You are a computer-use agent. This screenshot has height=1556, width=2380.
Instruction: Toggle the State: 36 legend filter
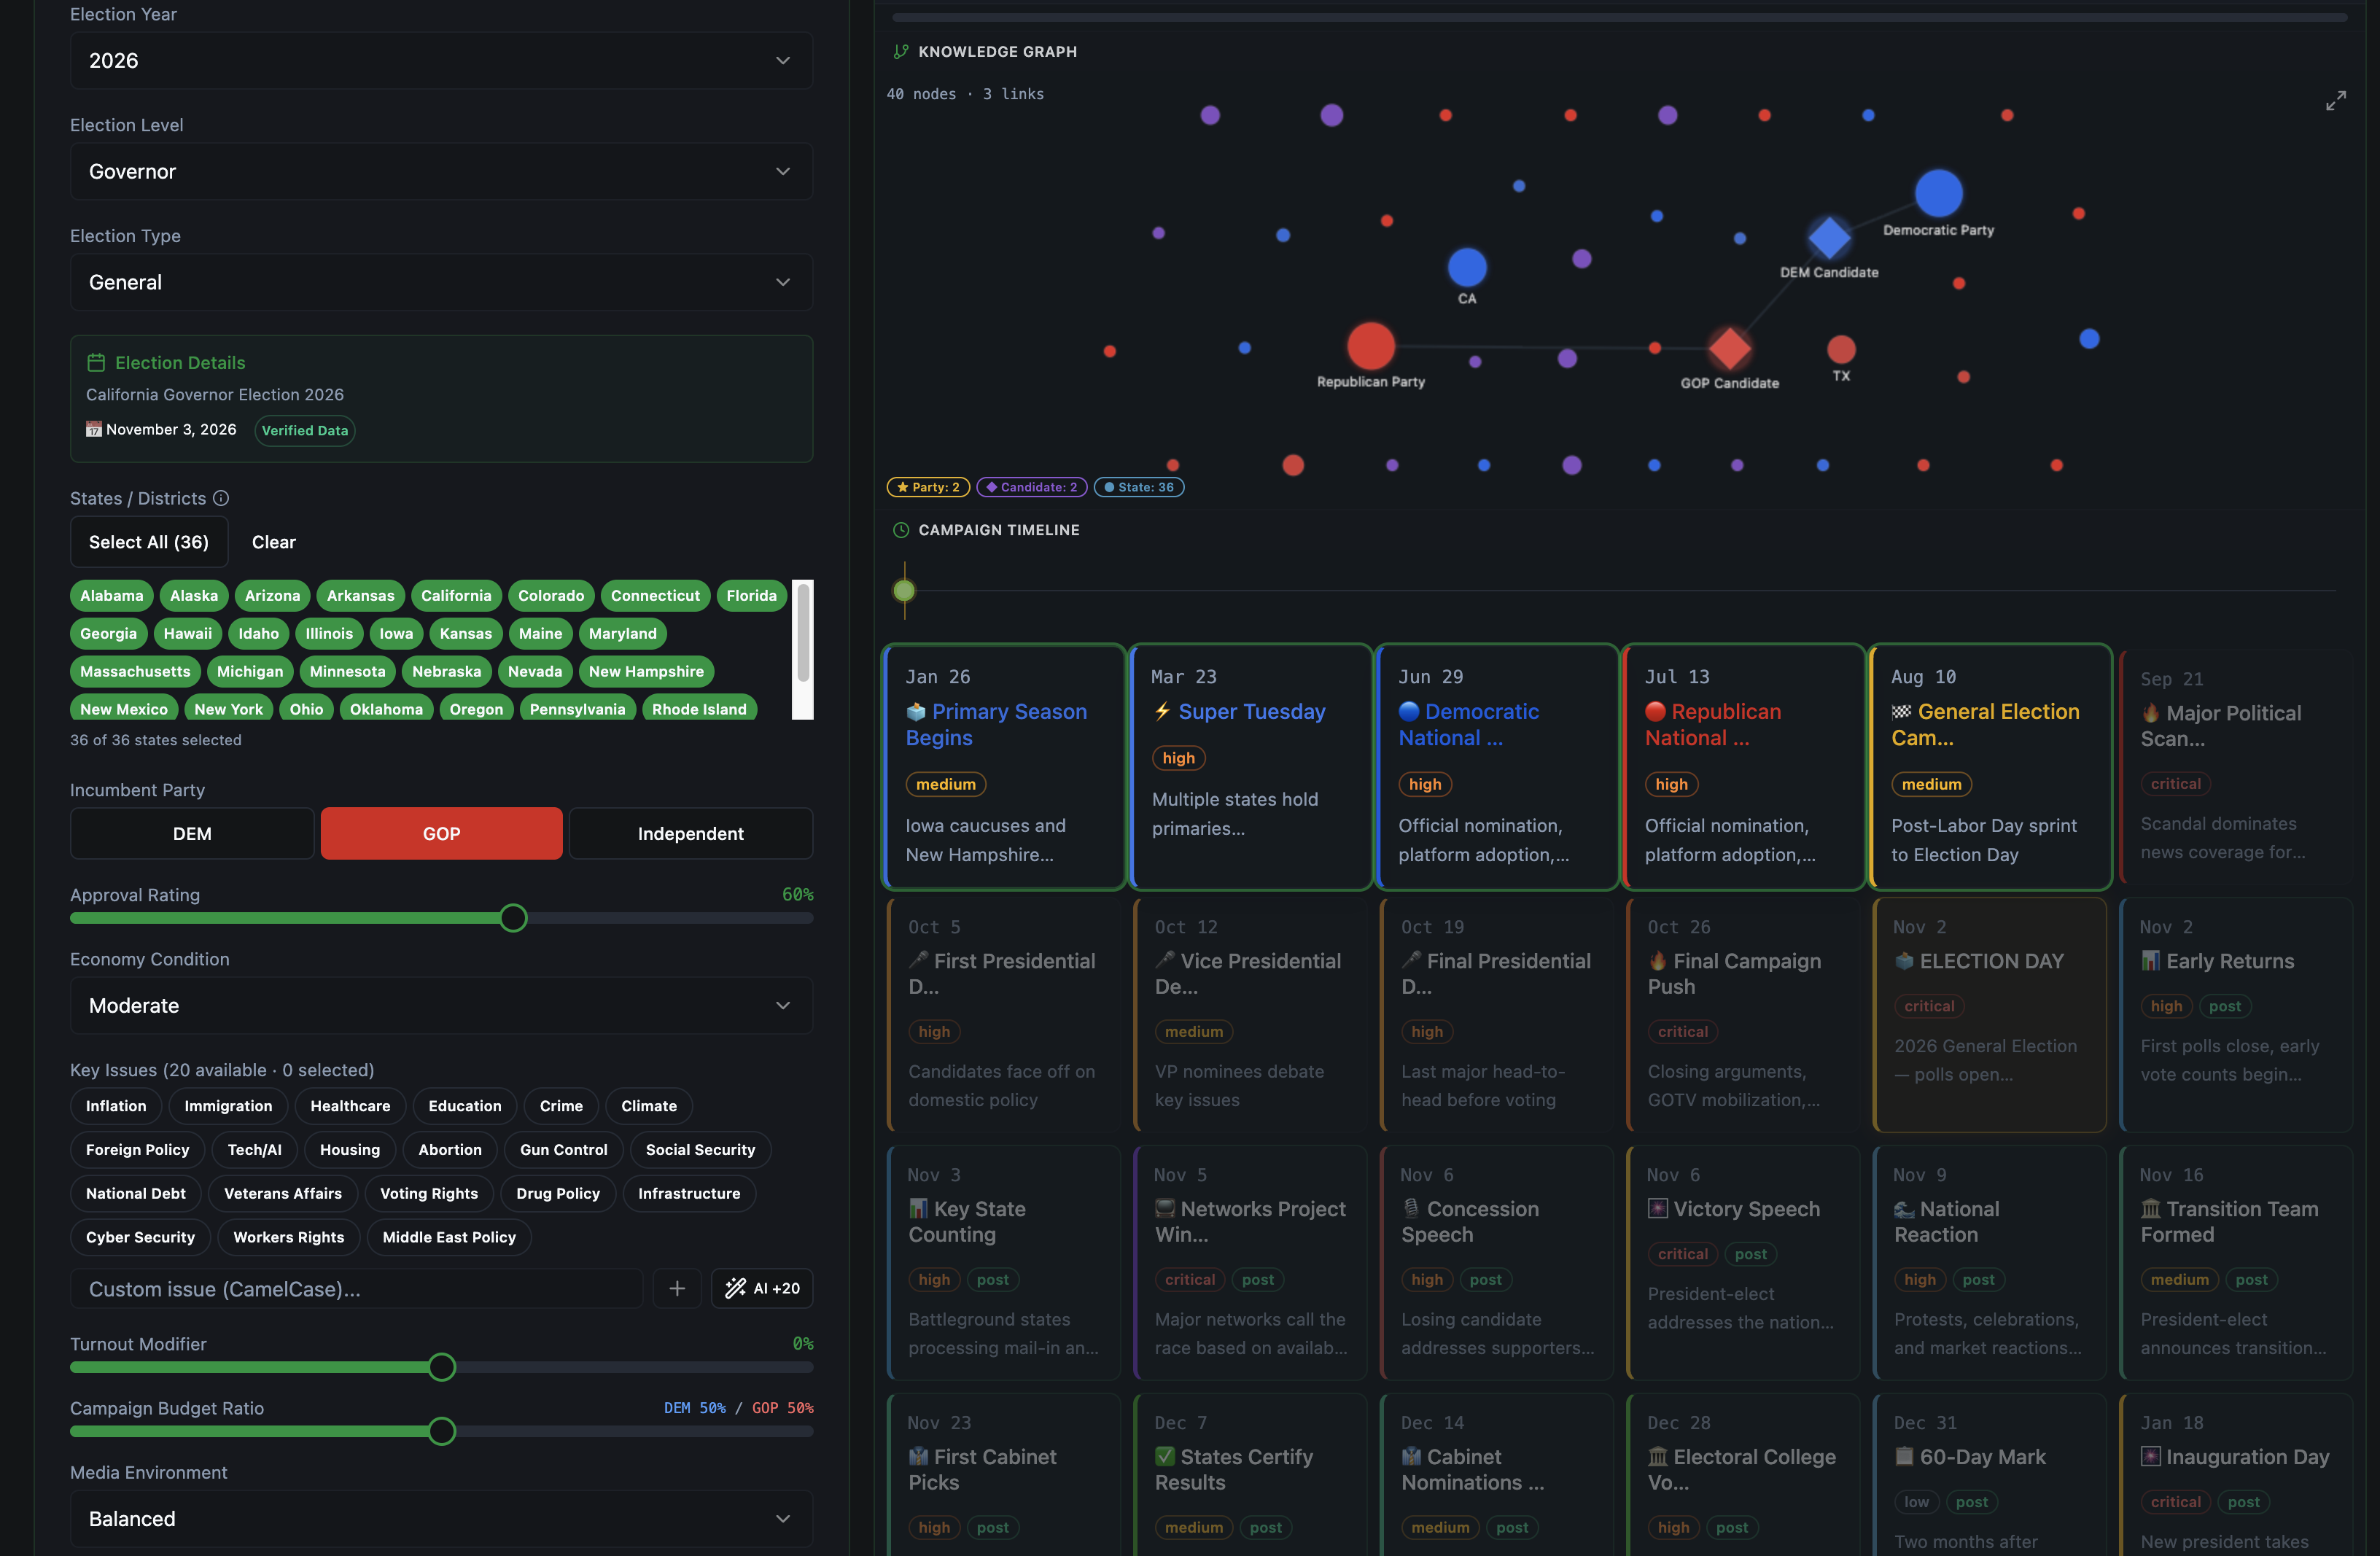[1139, 487]
